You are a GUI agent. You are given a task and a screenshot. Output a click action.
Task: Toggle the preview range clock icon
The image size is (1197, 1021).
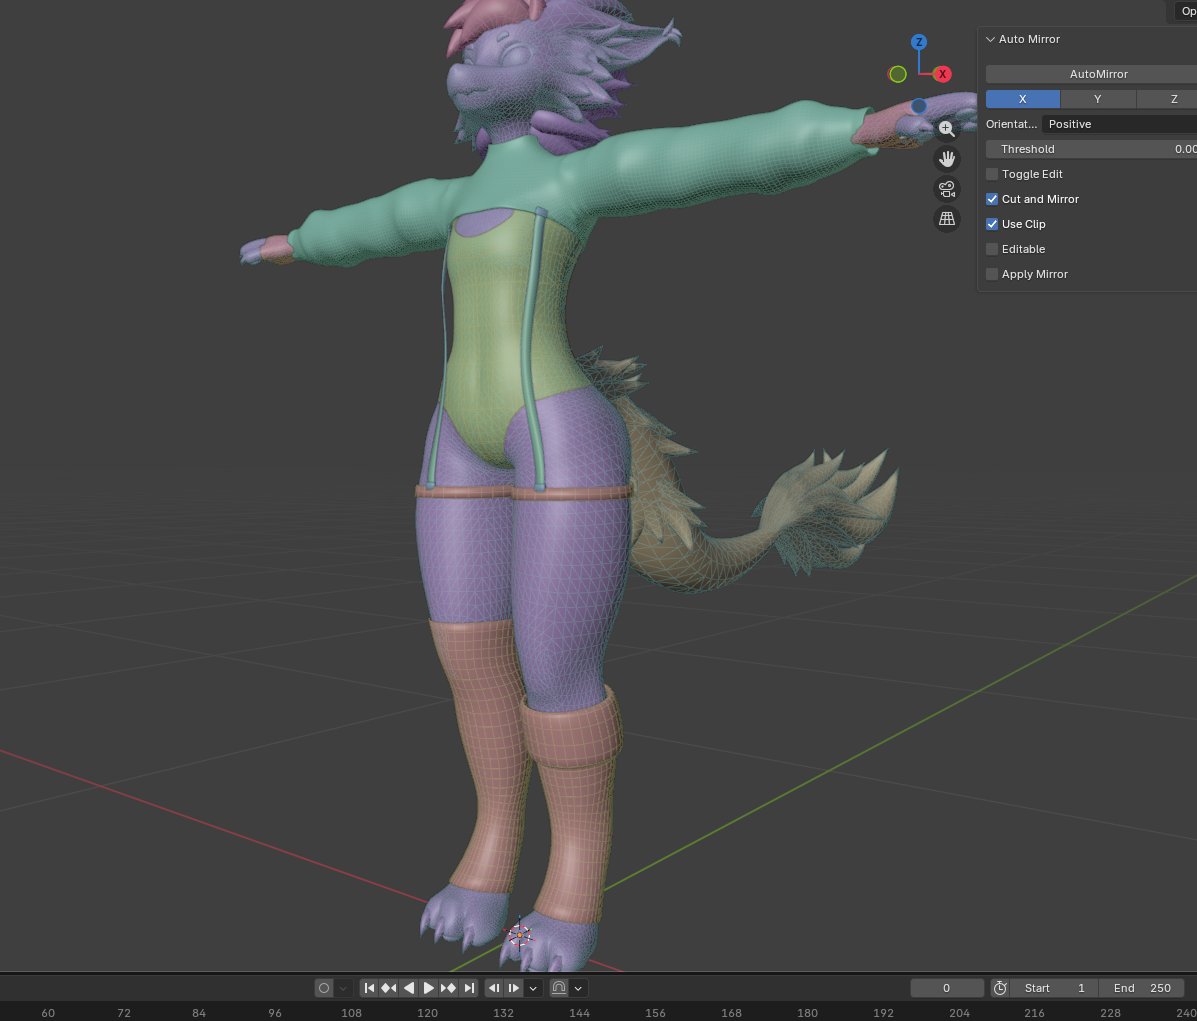coord(1000,988)
